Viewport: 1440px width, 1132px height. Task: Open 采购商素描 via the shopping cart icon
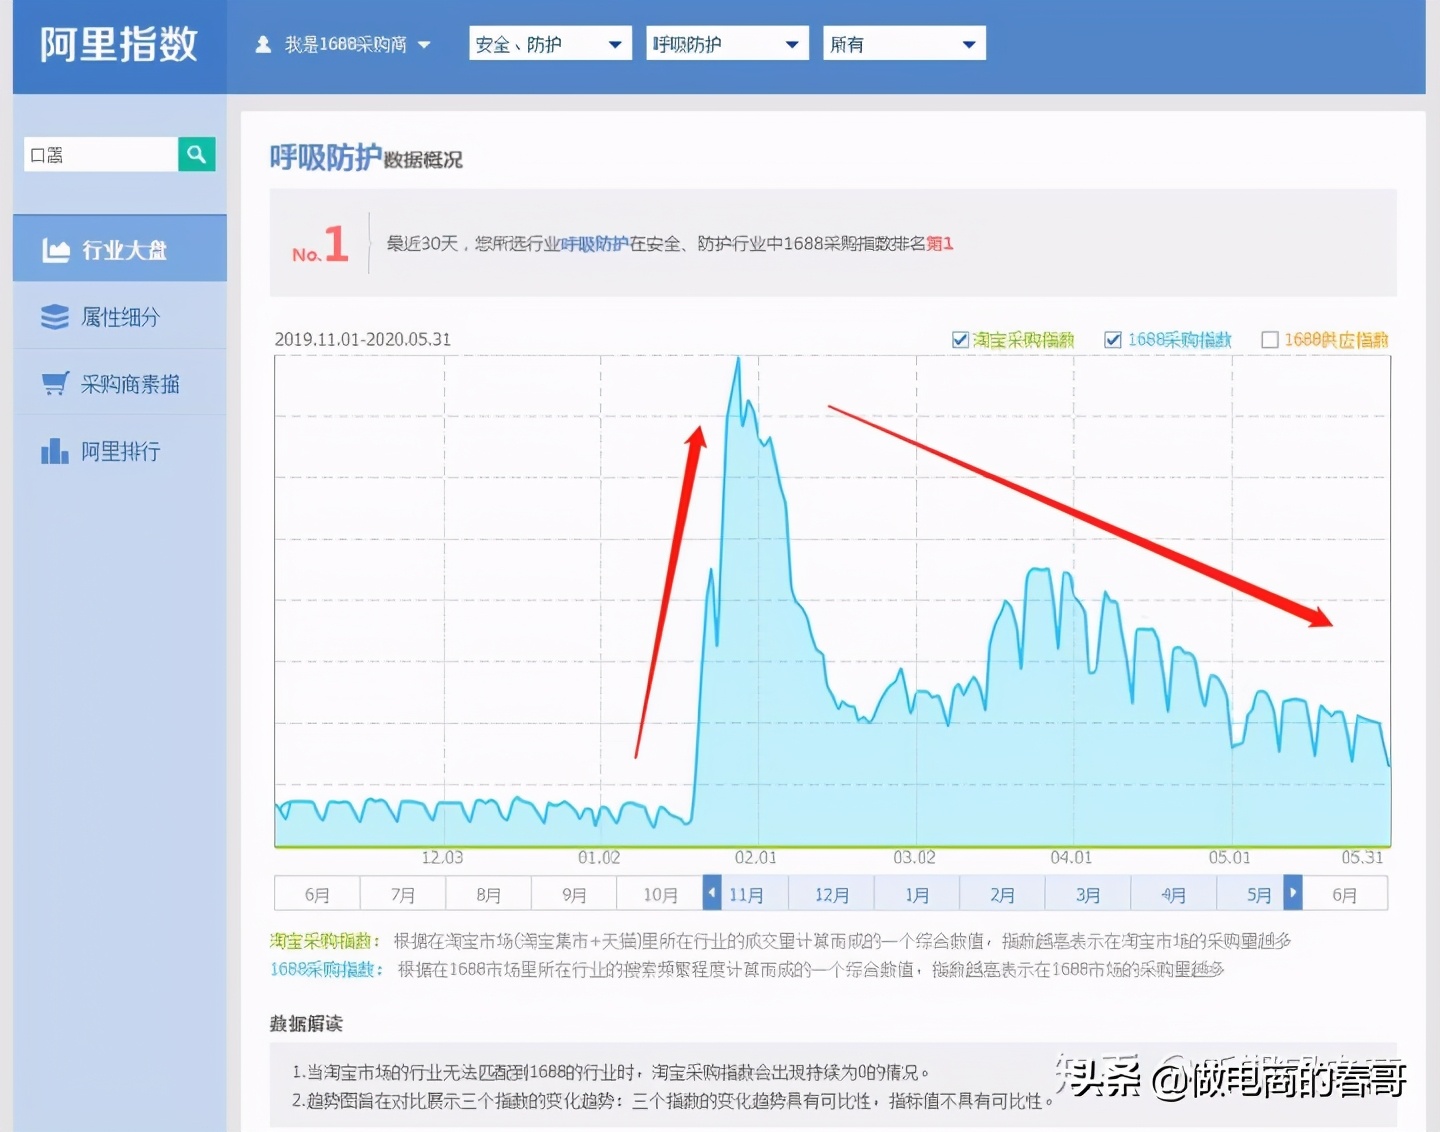pyautogui.click(x=54, y=383)
